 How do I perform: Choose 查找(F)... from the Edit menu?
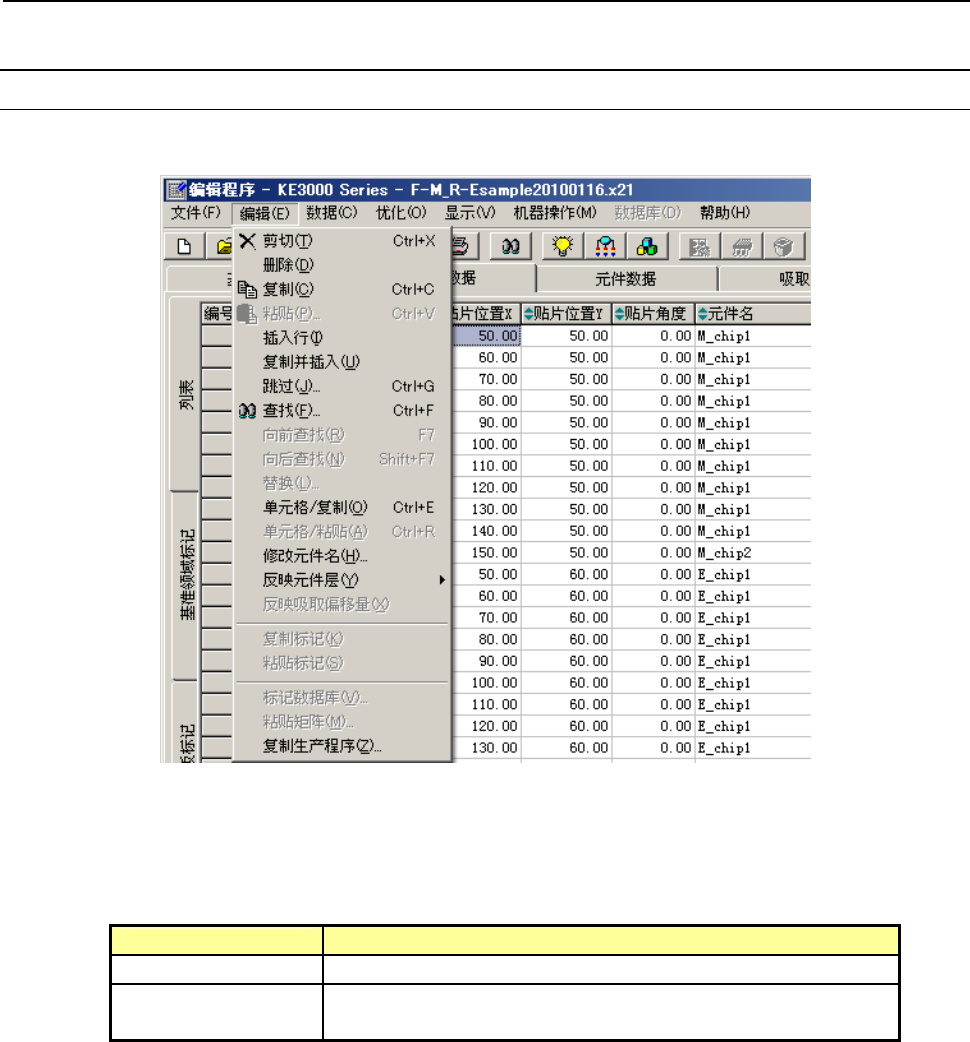(343, 411)
